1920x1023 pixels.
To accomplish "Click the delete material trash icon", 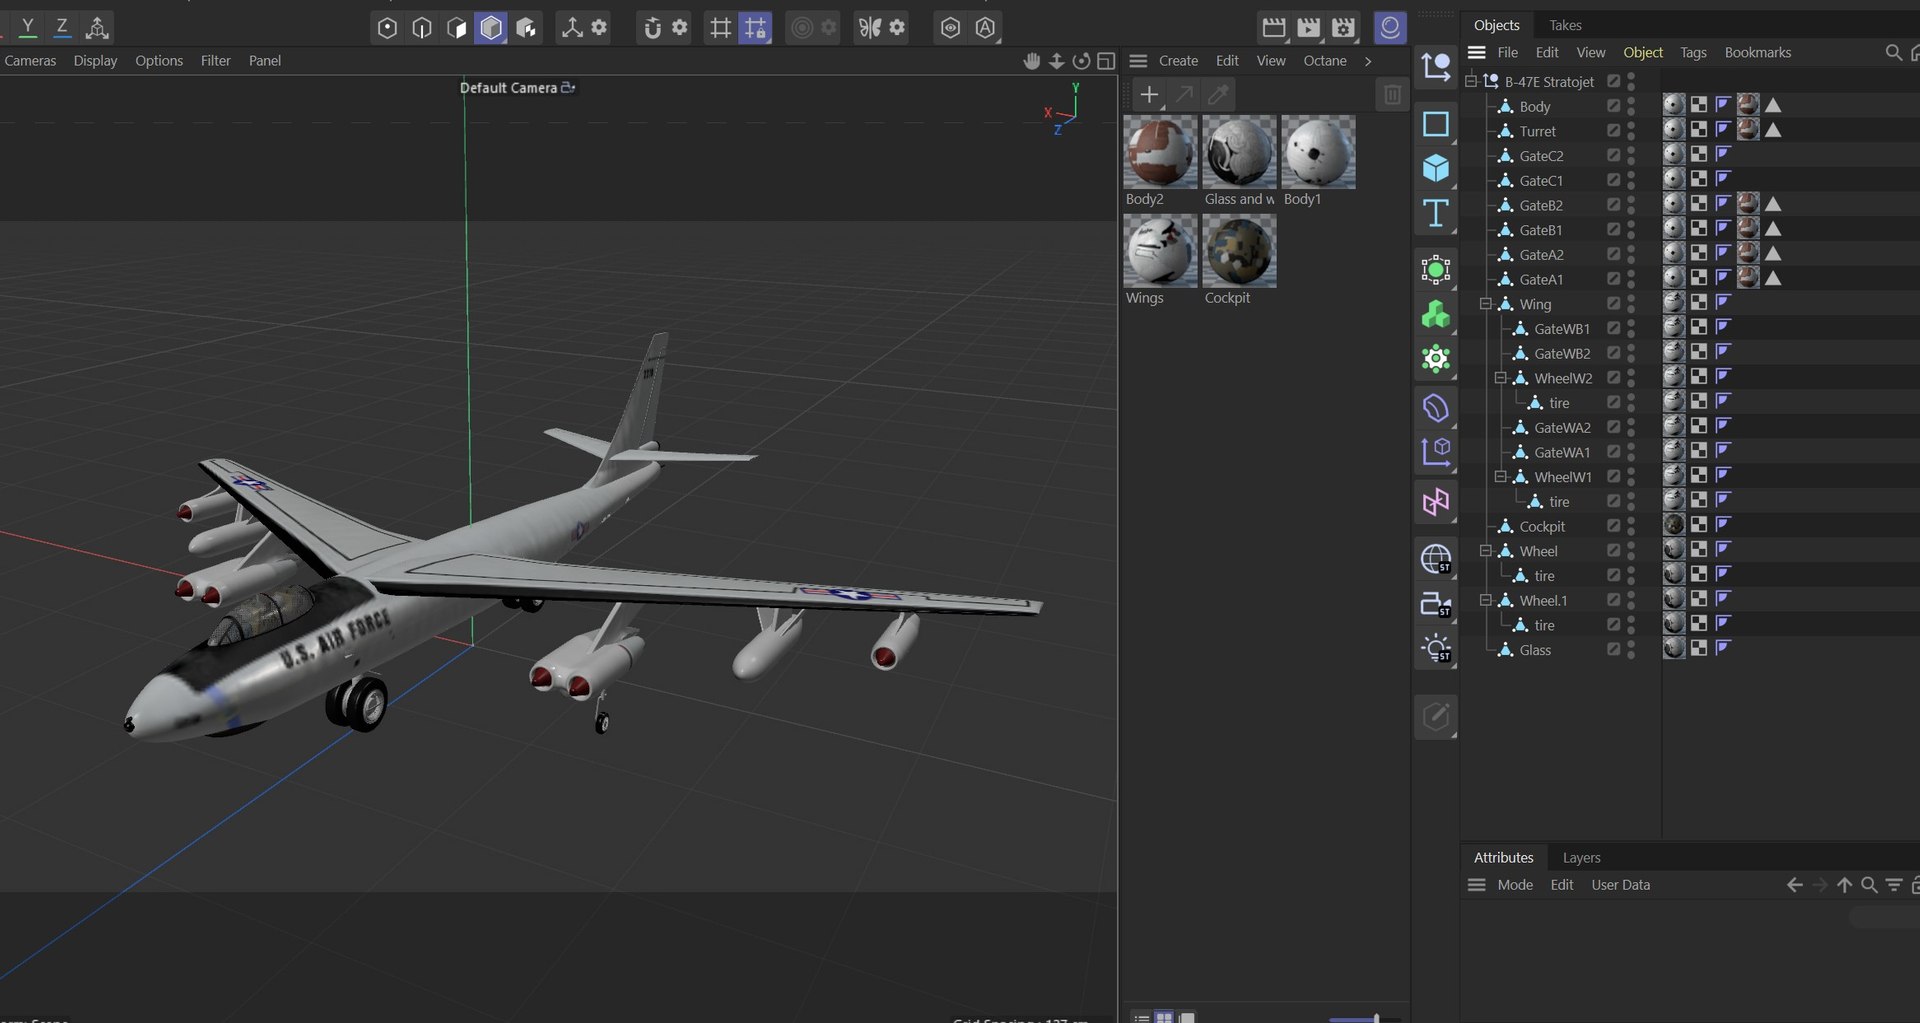I will coord(1392,95).
